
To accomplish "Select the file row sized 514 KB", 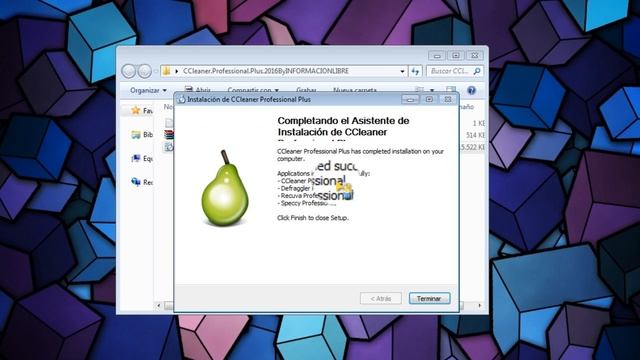I will tap(476, 135).
